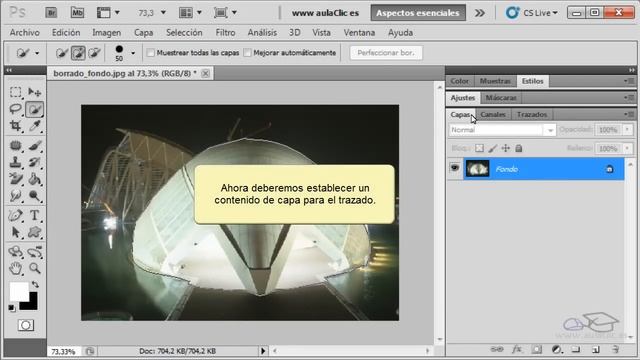Create new adjustment layer button
The image size is (640, 360).
click(556, 349)
